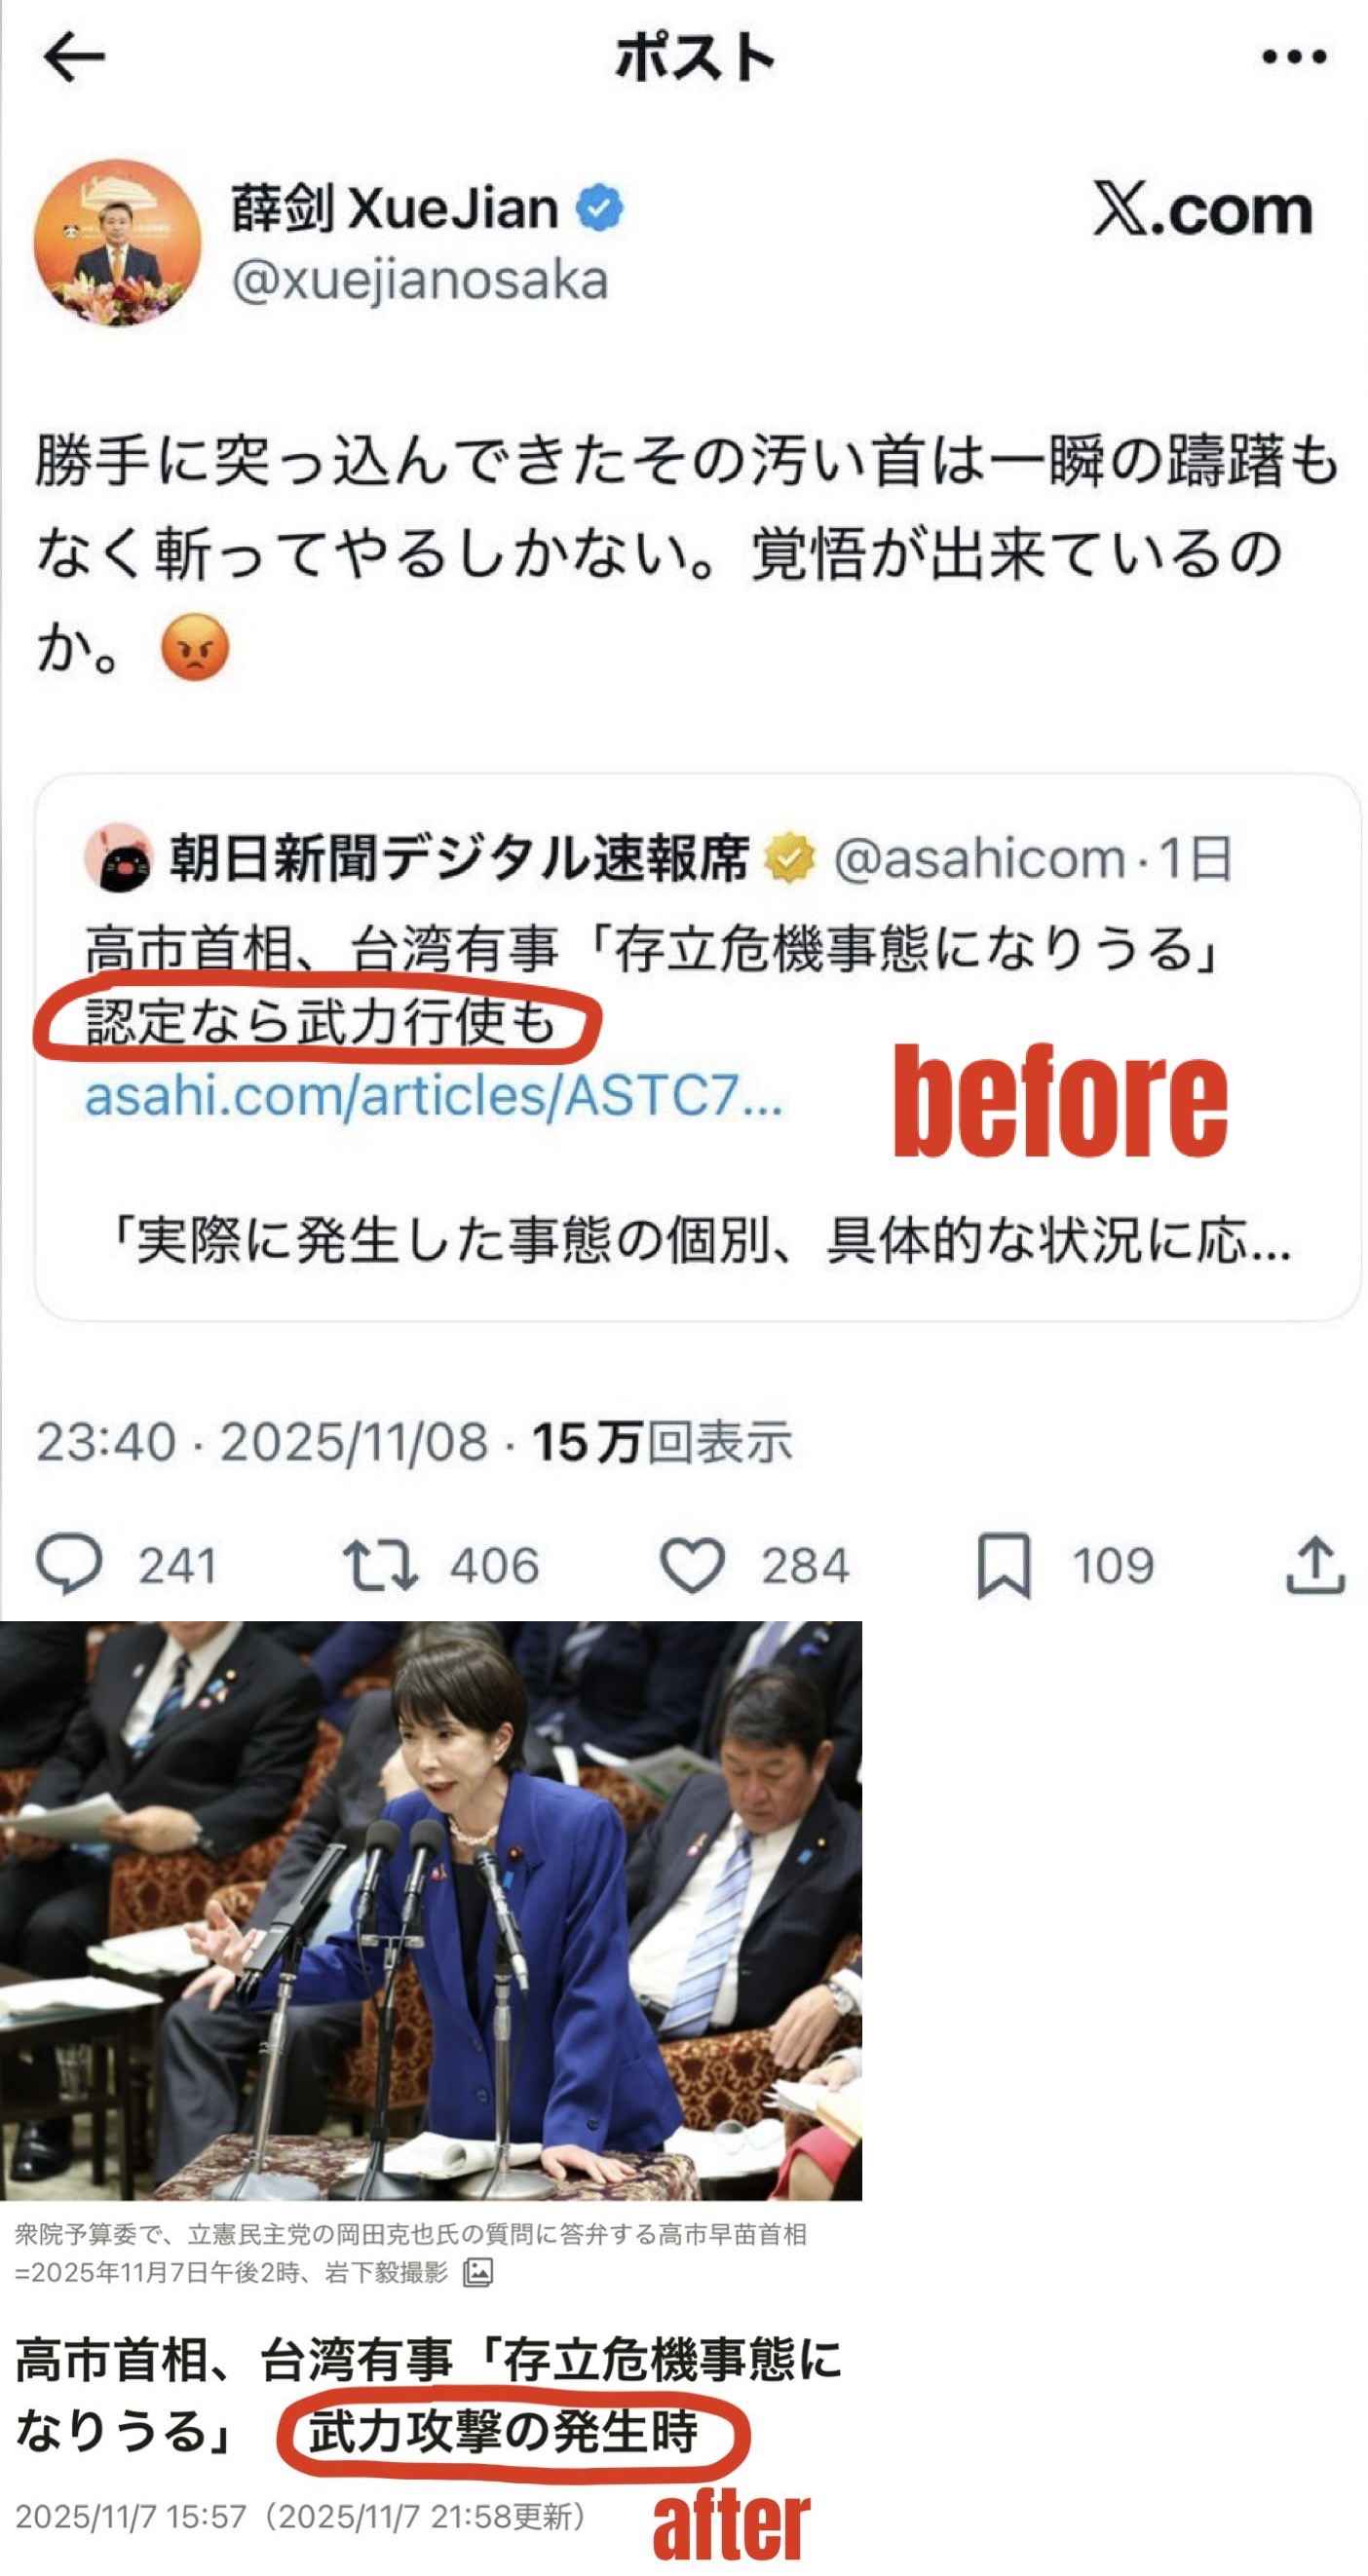Tap the reply speech bubble icon

[x=69, y=1564]
